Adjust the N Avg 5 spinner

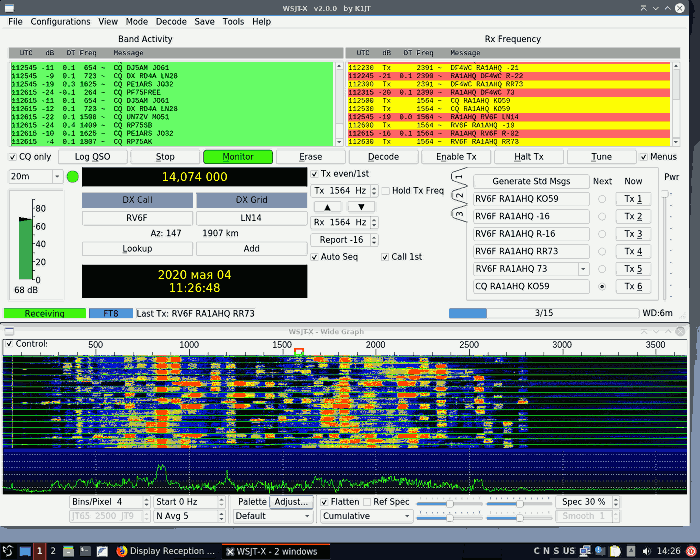[x=221, y=516]
